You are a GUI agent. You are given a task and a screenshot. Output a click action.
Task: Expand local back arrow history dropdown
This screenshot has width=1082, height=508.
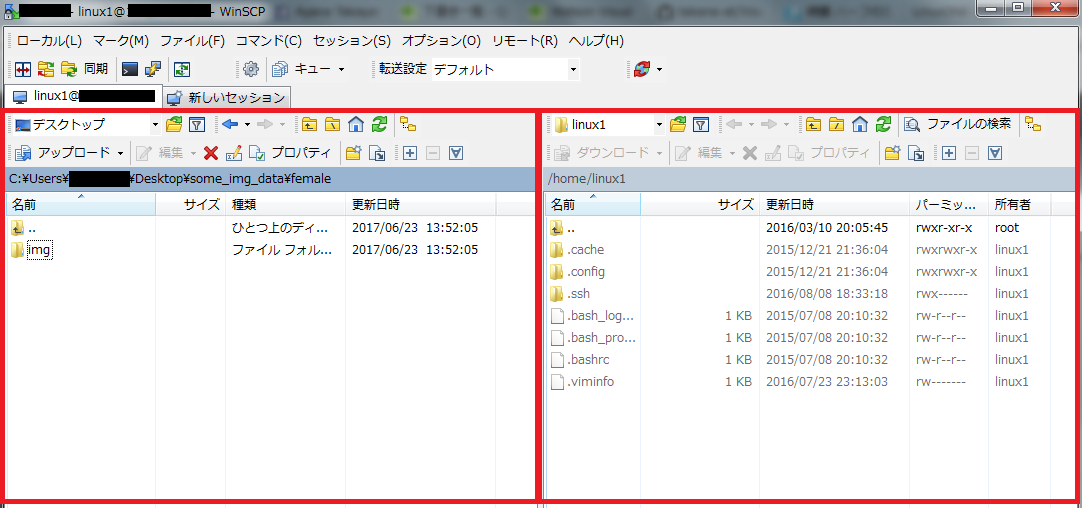click(x=247, y=125)
